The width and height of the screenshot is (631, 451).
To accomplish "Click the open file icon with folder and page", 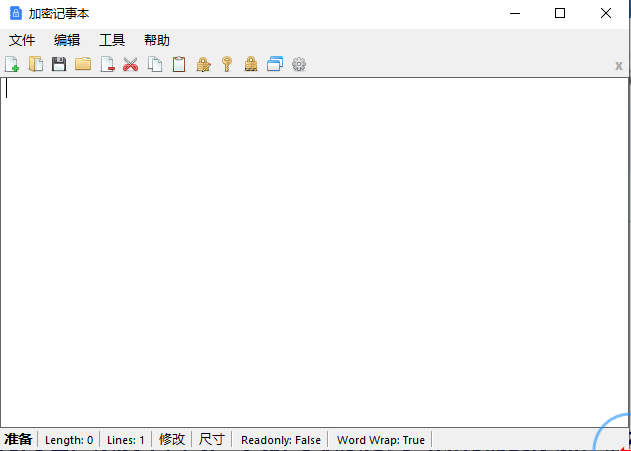I will (36, 64).
